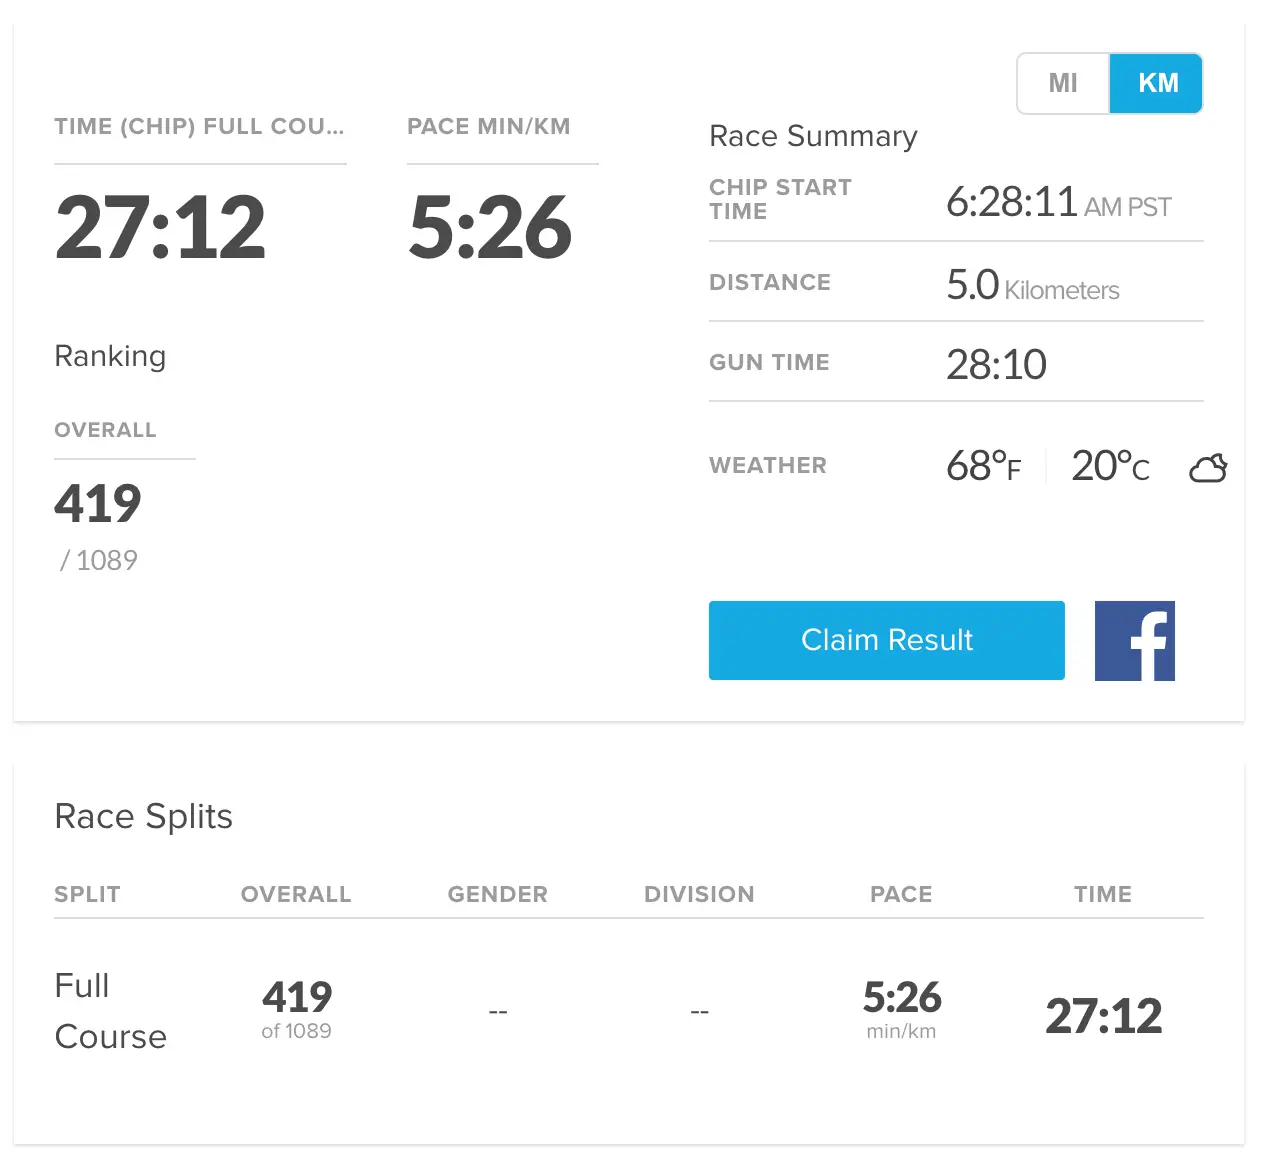Screen dimensions: 1262x1168
Task: Click the PACE column header in splits
Action: 901,894
